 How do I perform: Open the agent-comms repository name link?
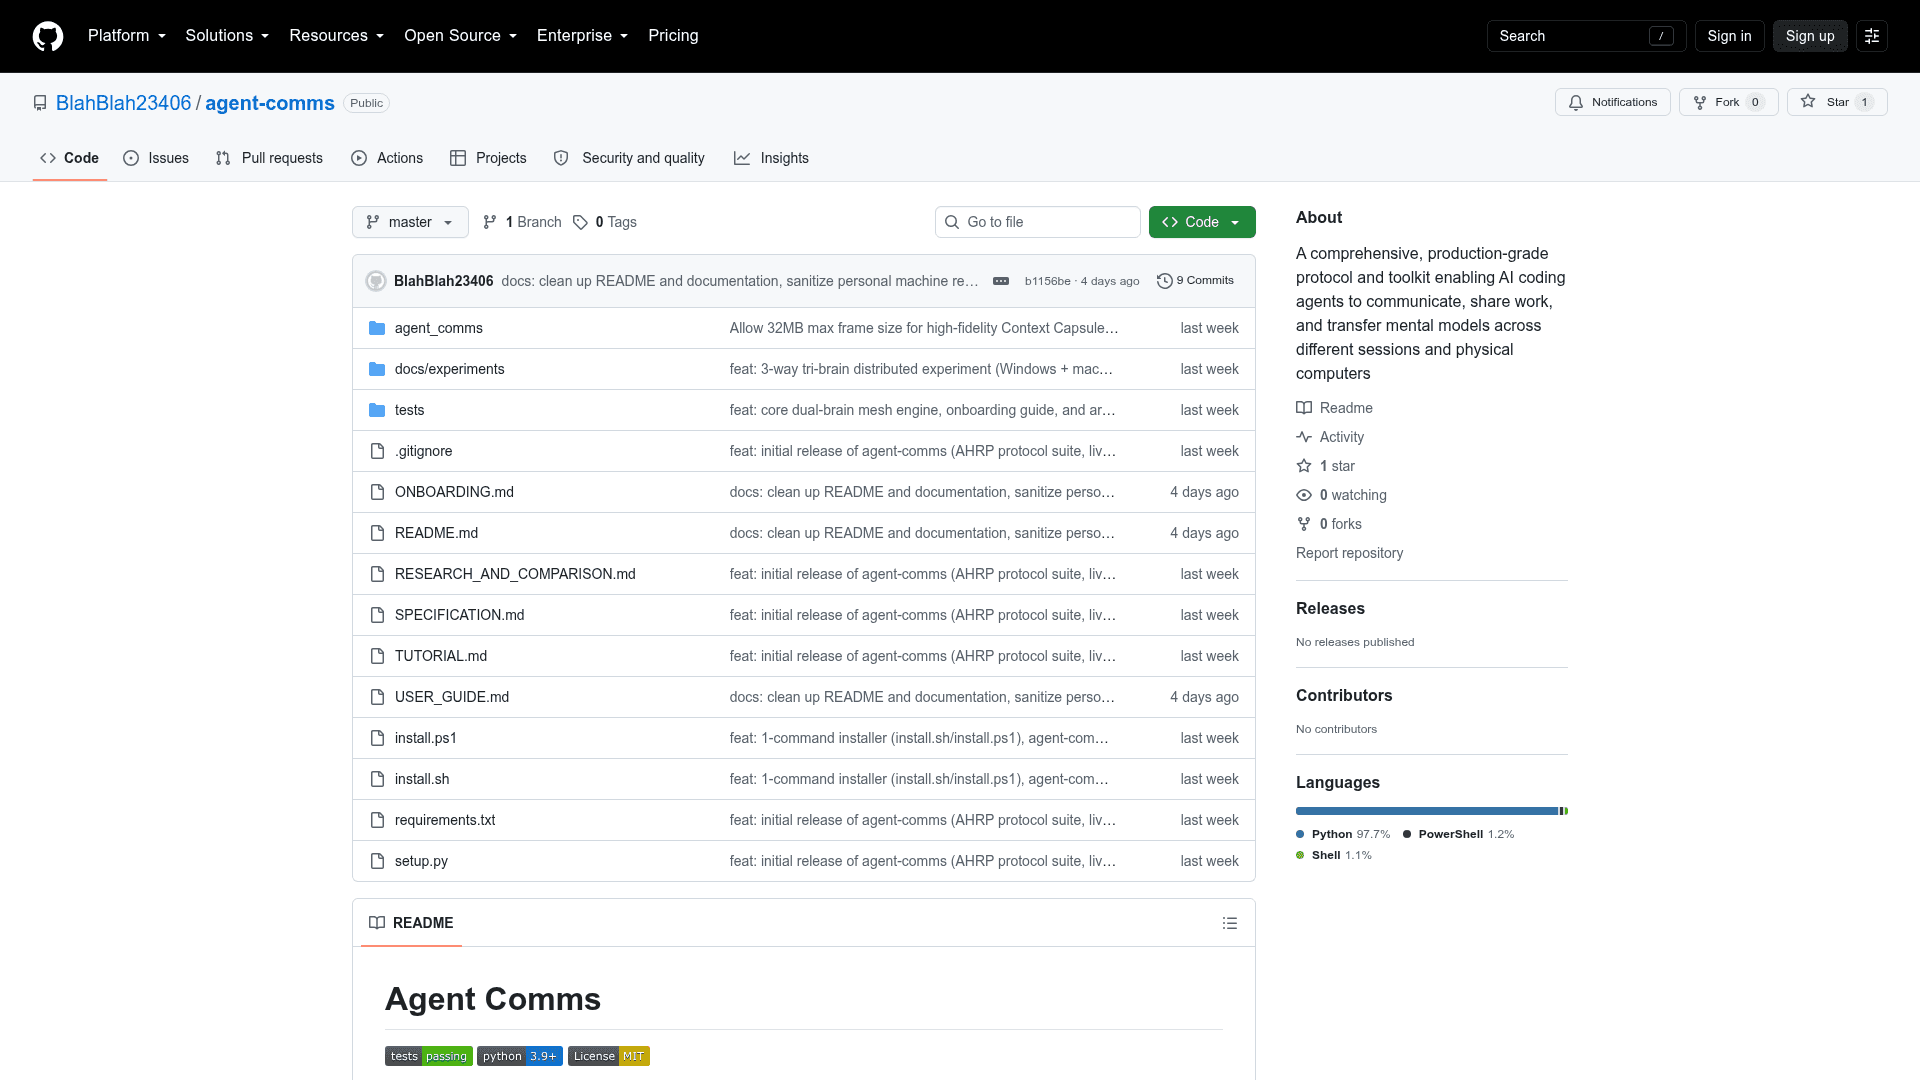tap(270, 103)
